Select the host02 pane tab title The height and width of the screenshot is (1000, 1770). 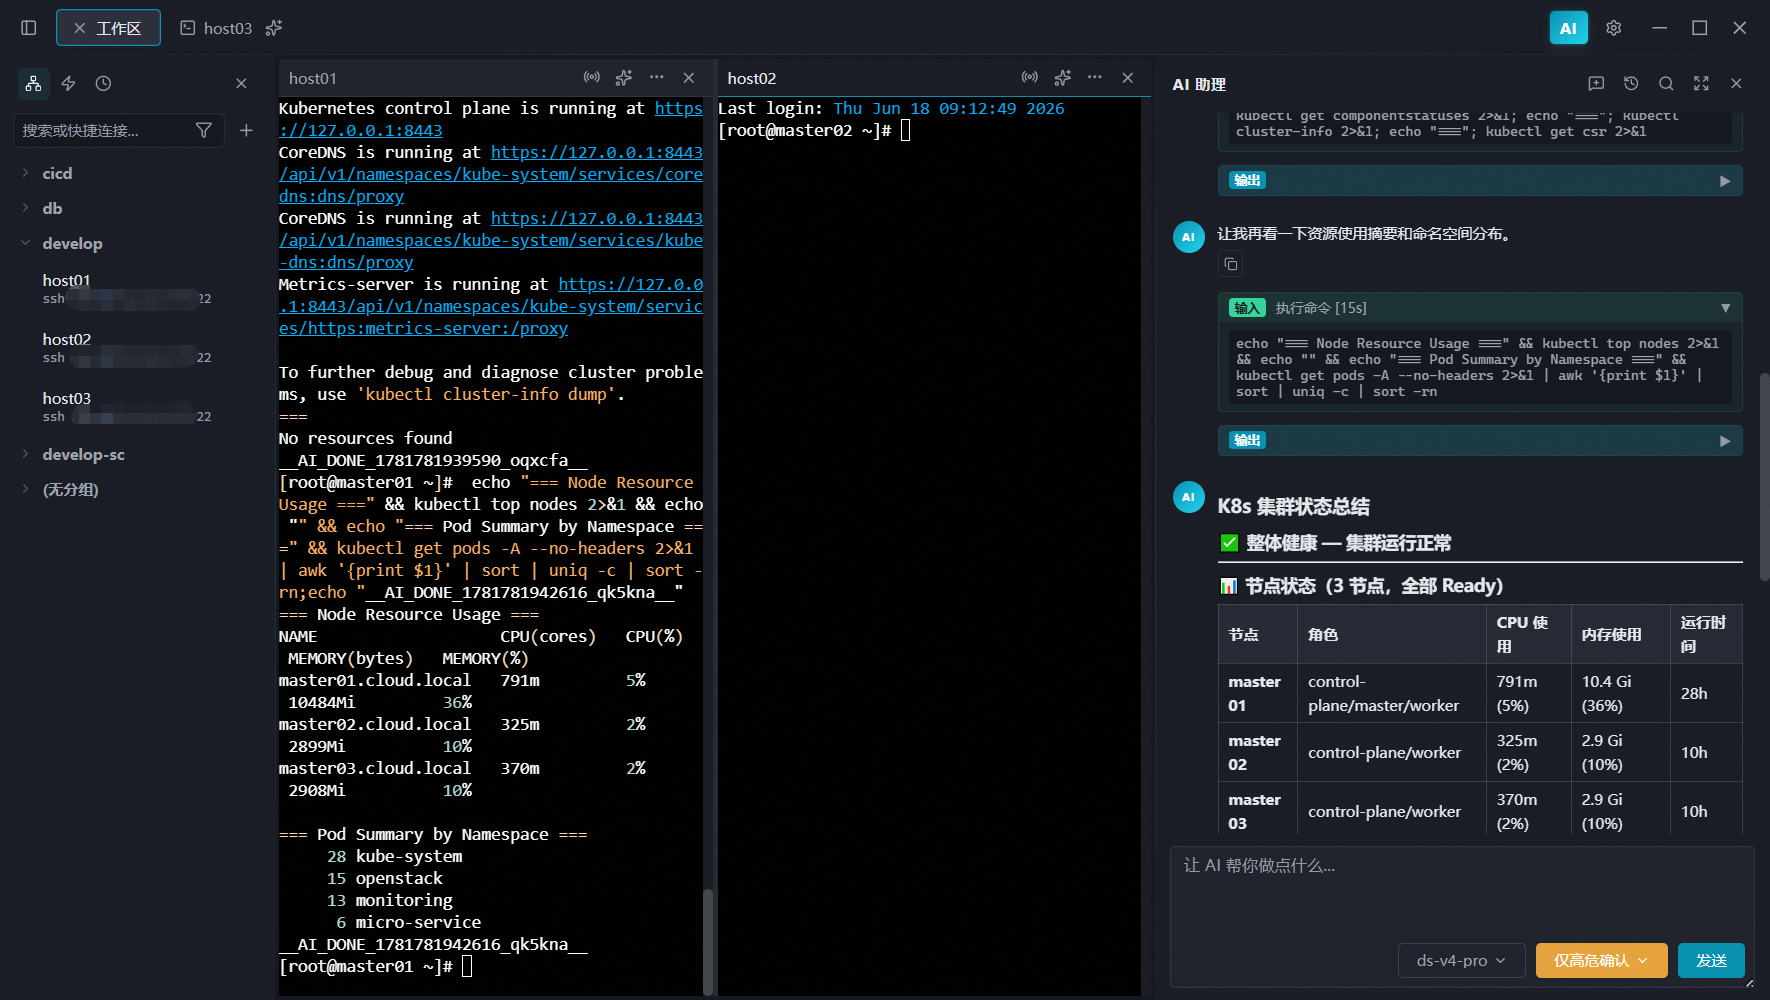click(752, 78)
